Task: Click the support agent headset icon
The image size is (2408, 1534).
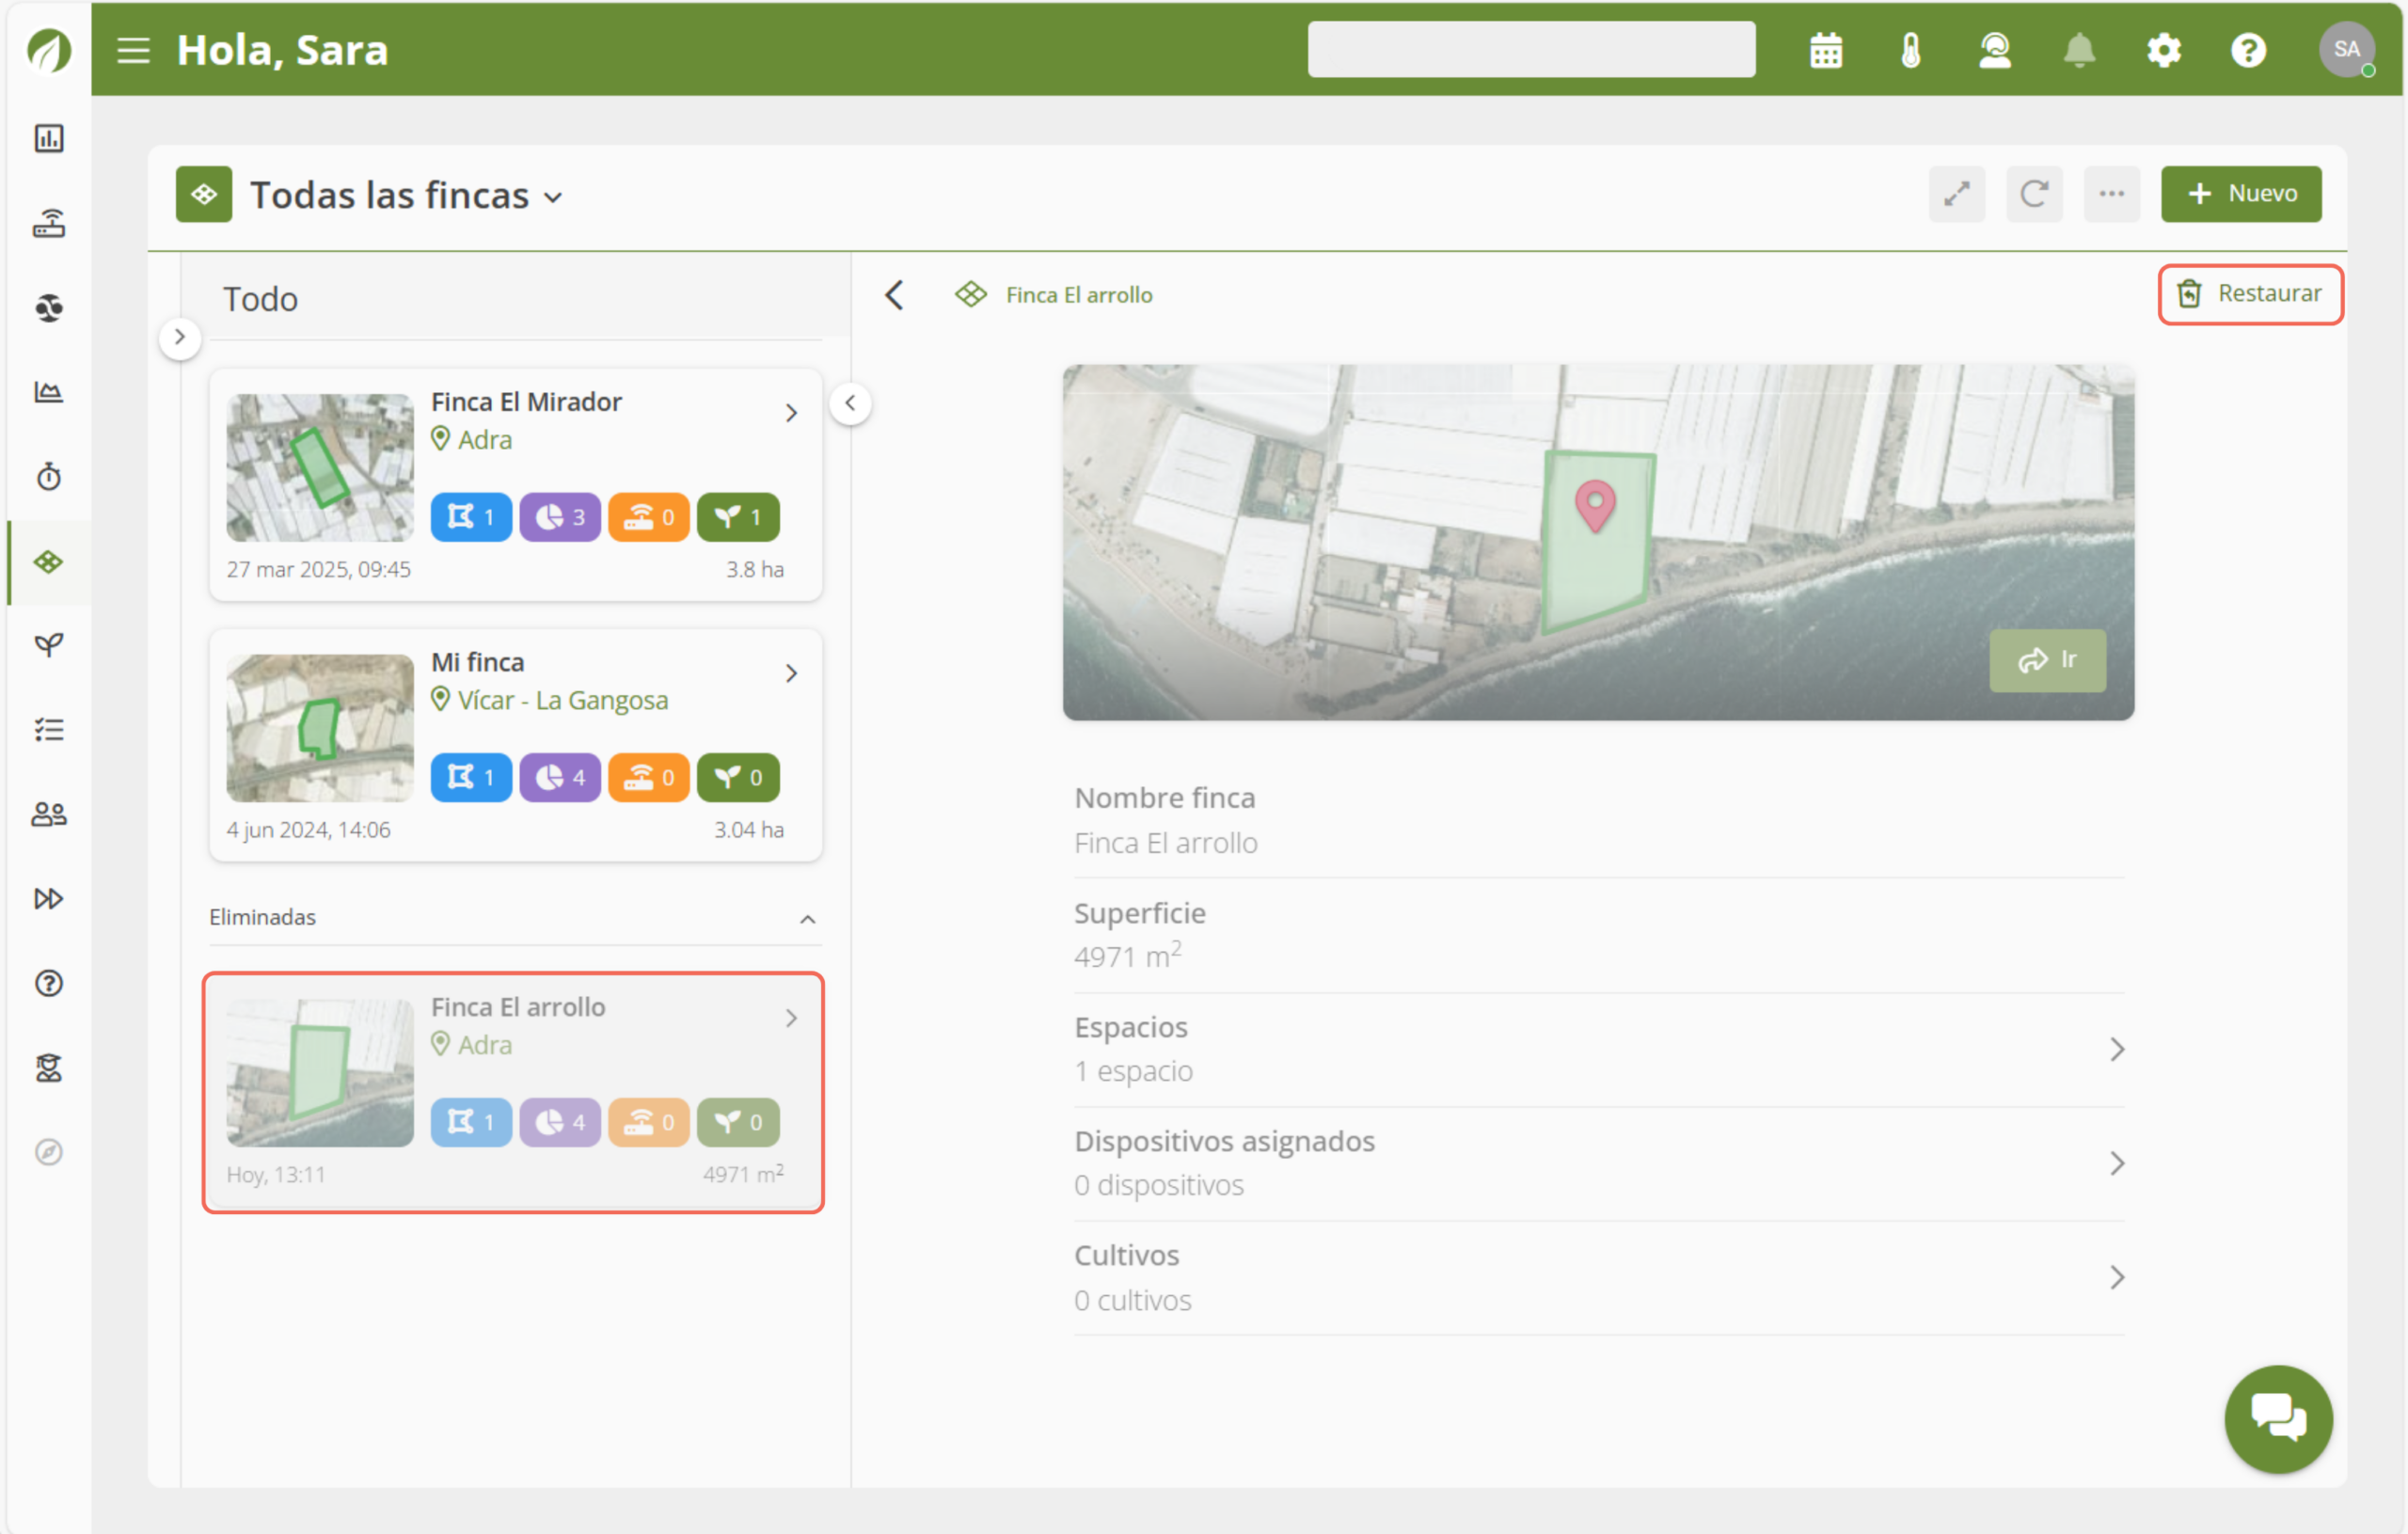Action: (x=1995, y=50)
